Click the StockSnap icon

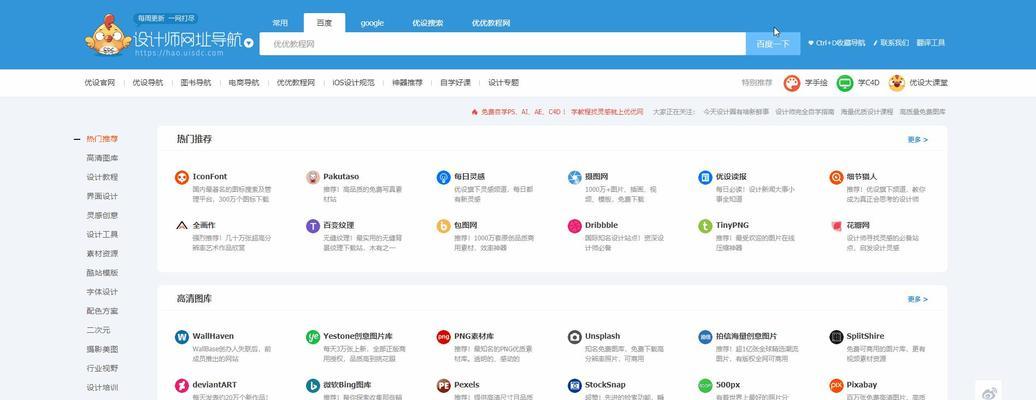(574, 385)
